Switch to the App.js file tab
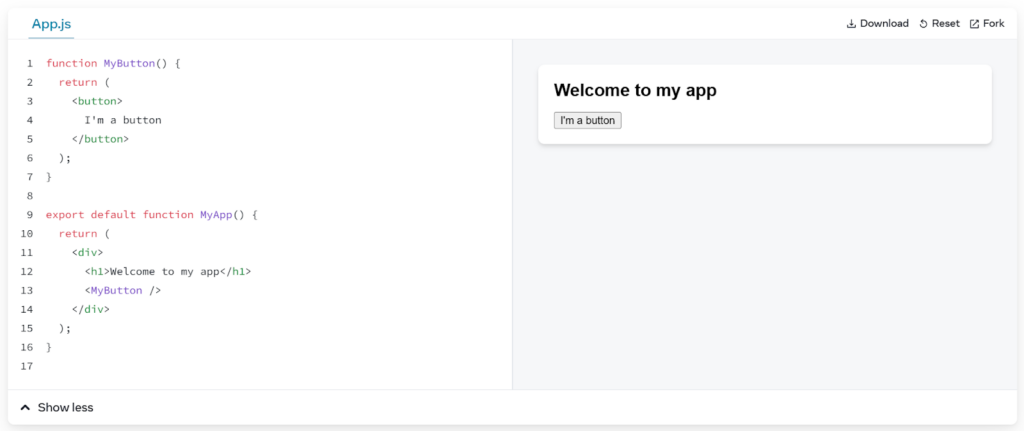 click(51, 24)
